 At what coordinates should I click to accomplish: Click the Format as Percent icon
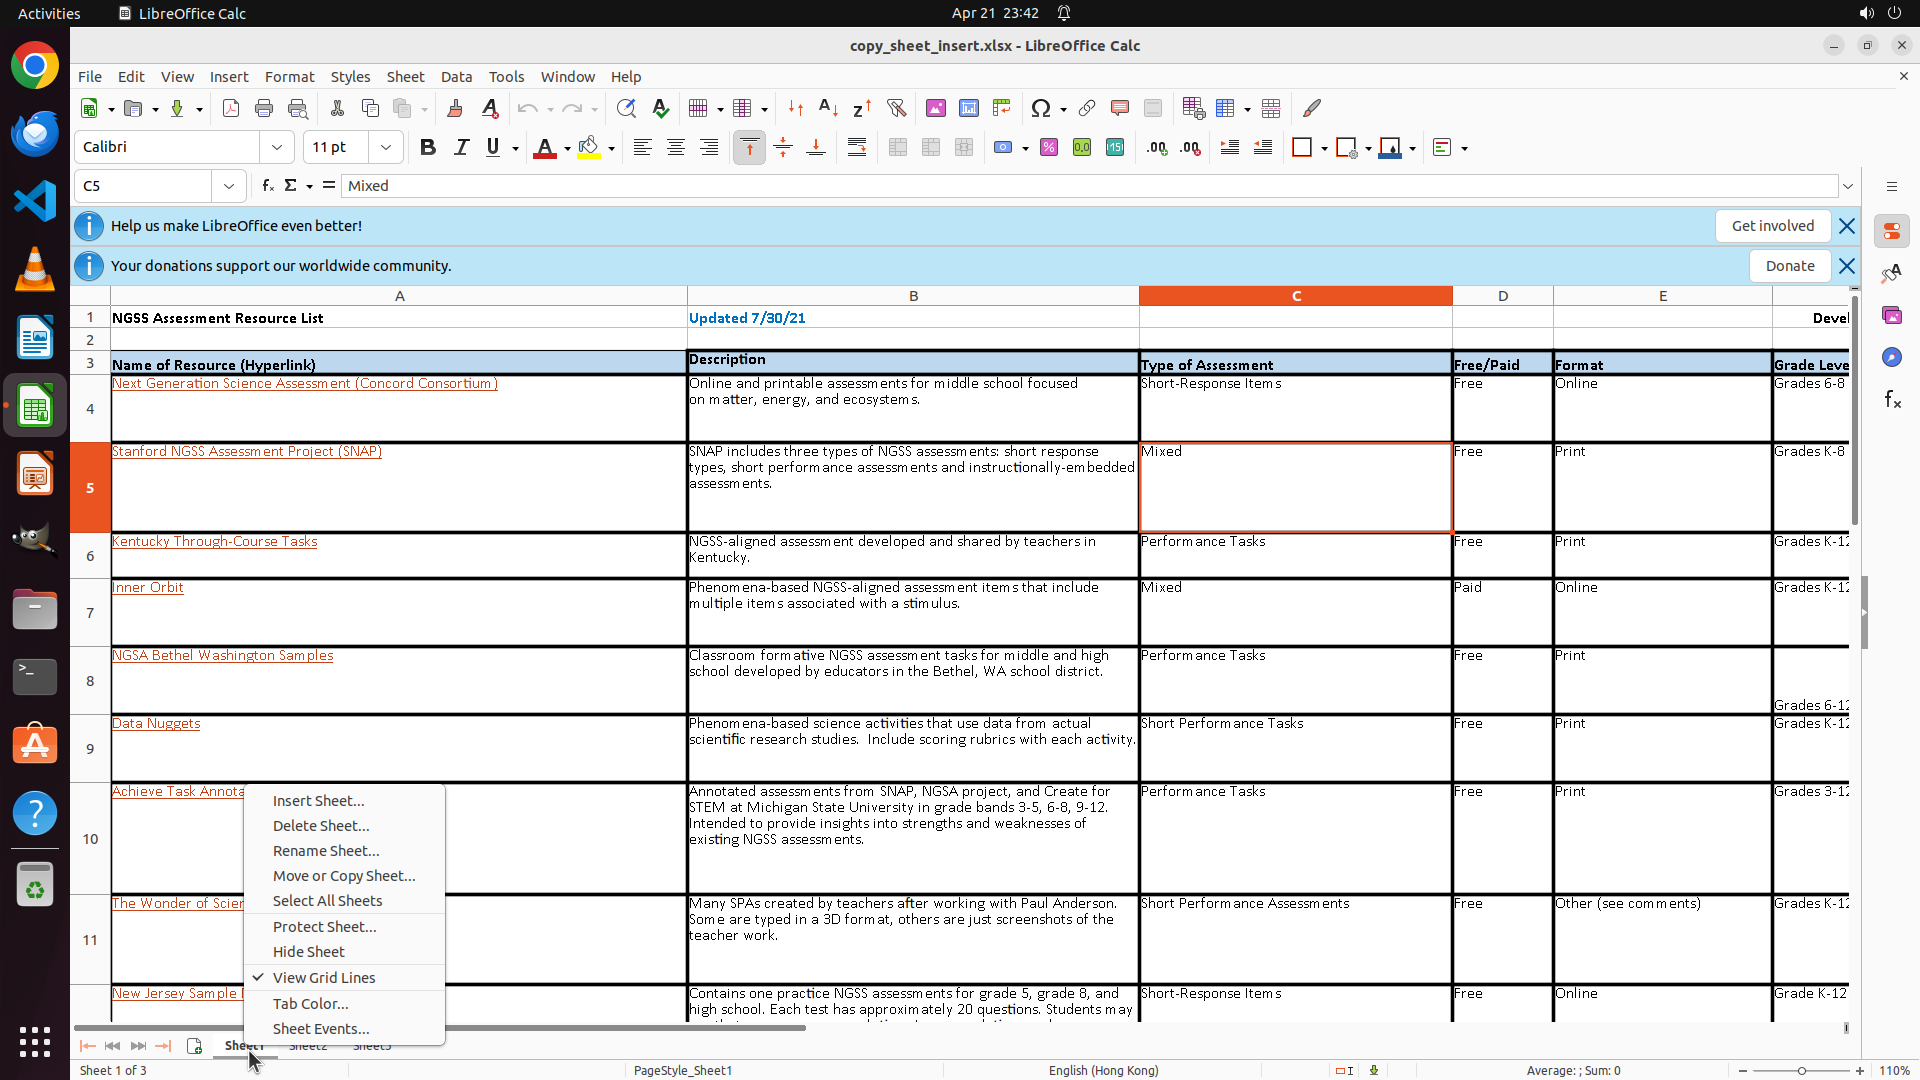point(1049,148)
